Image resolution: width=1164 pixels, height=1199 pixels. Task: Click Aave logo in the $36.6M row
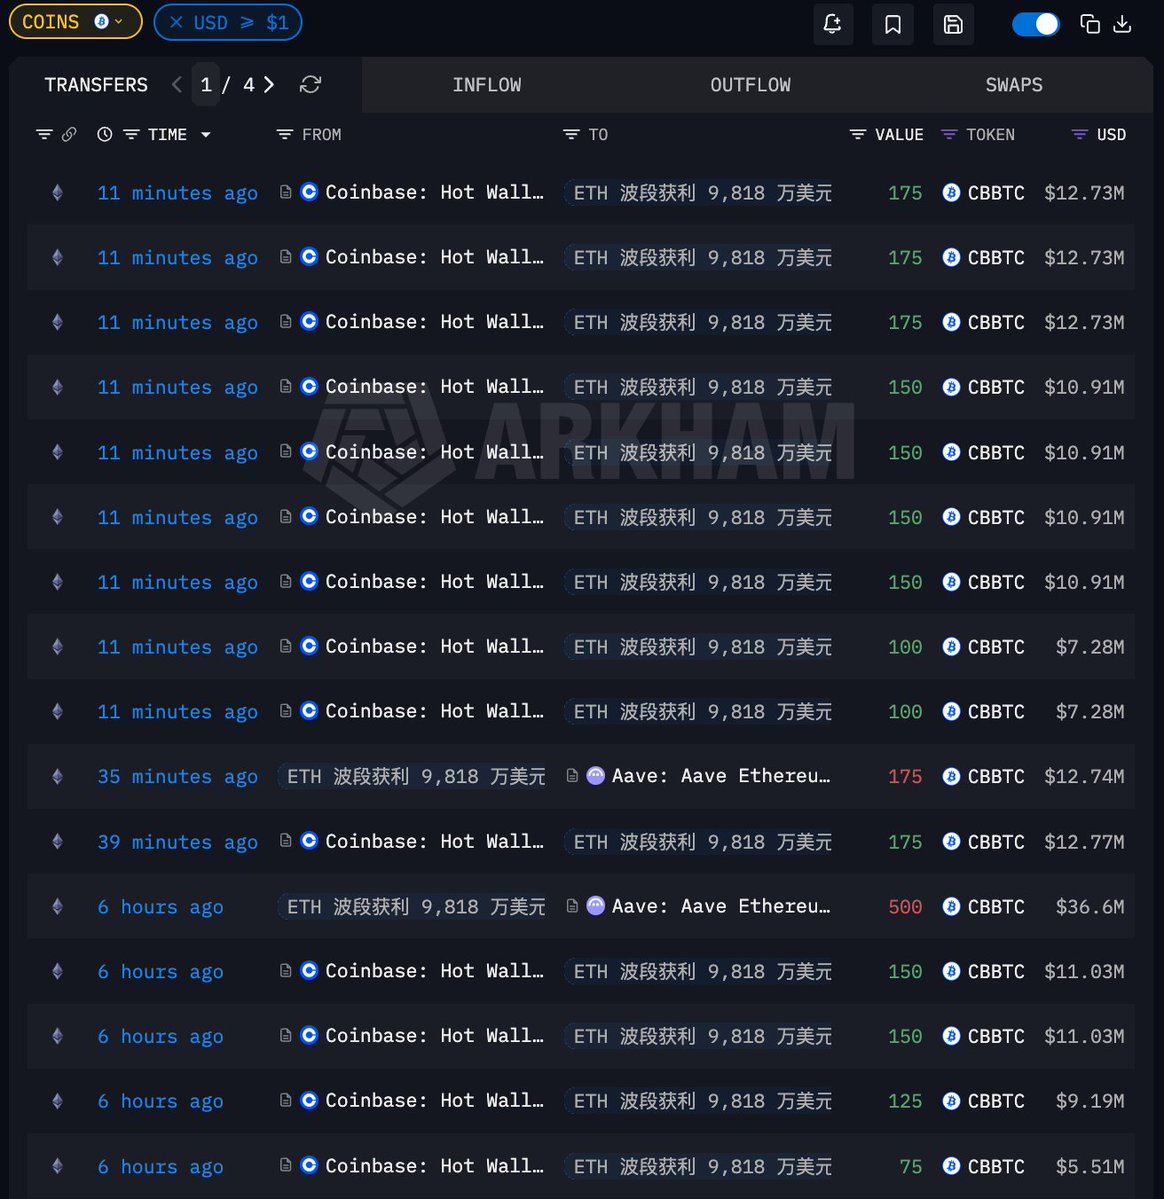coord(595,906)
